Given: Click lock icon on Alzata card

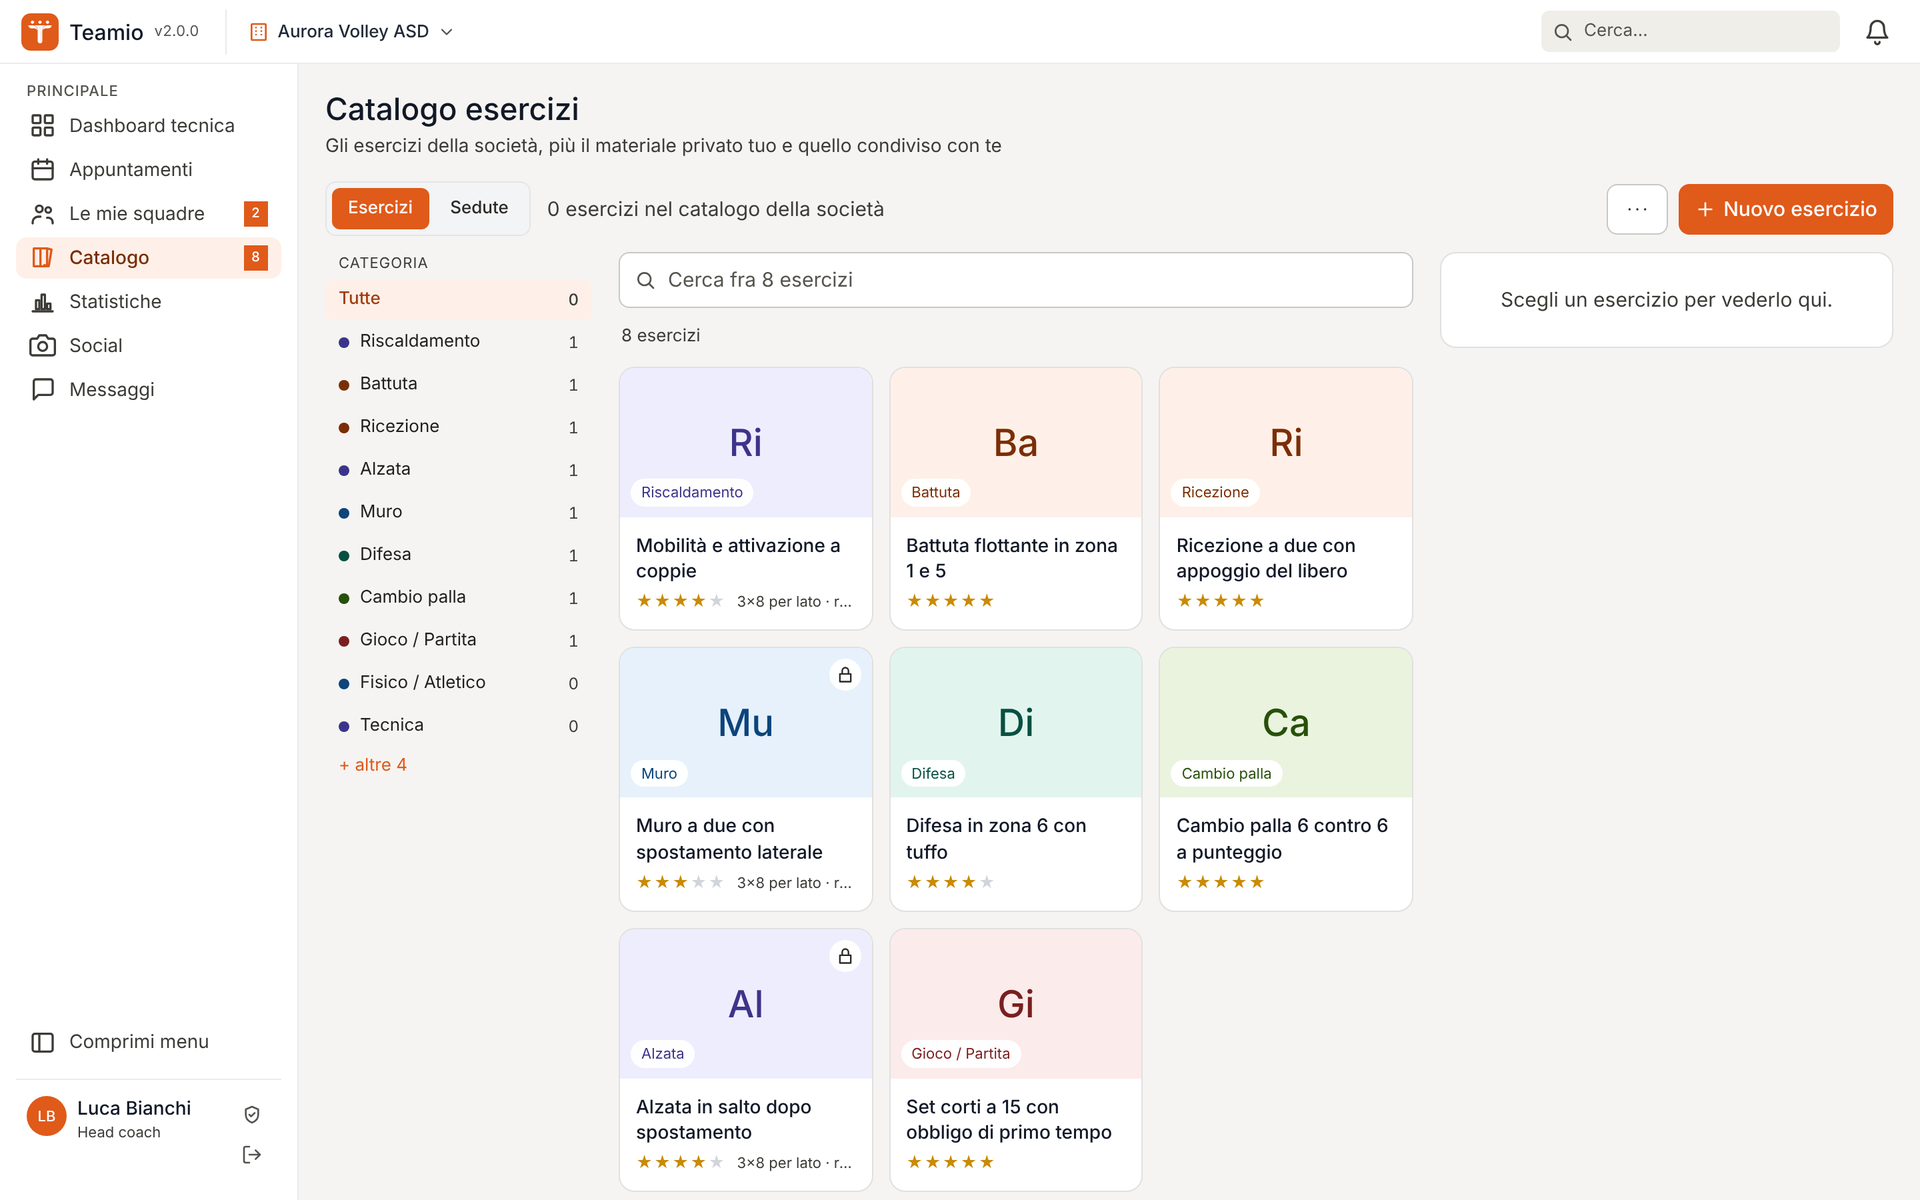Looking at the screenshot, I should click(845, 956).
